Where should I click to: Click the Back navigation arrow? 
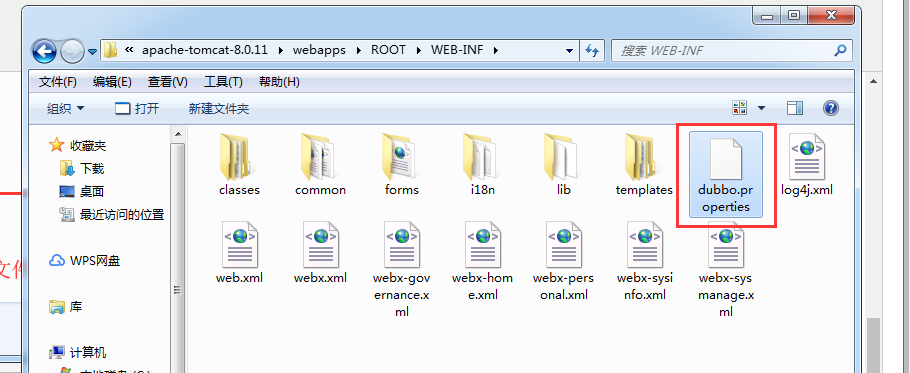(45, 51)
